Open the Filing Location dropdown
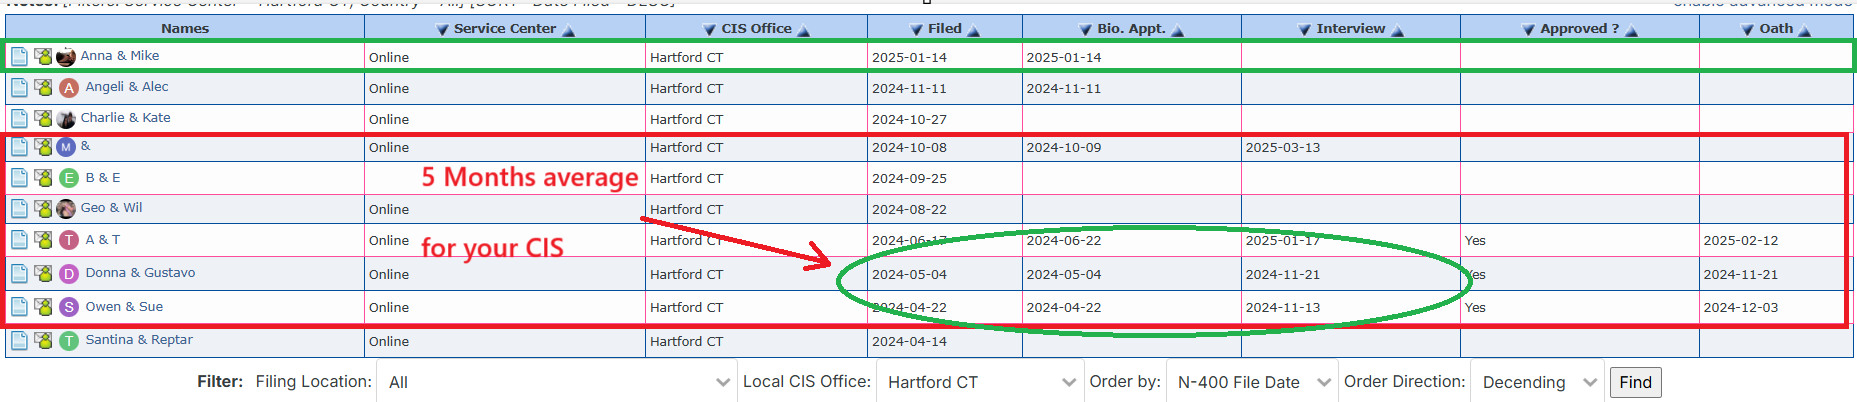 556,382
